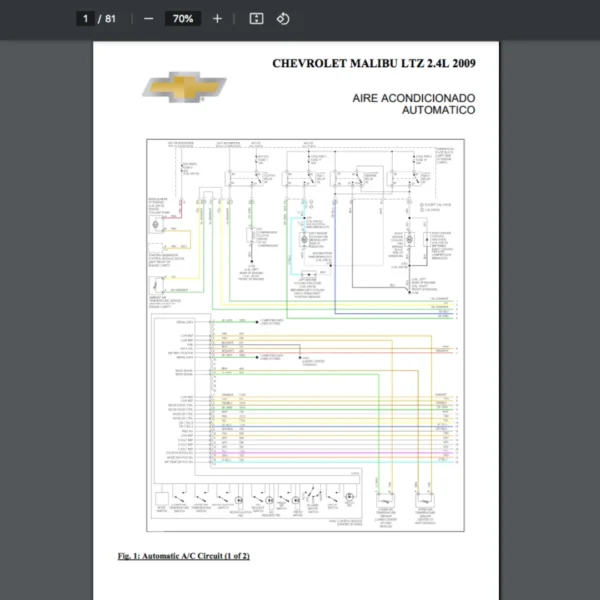Click the dark margin left of the page
The height and width of the screenshot is (600, 600).
[x=45, y=300]
